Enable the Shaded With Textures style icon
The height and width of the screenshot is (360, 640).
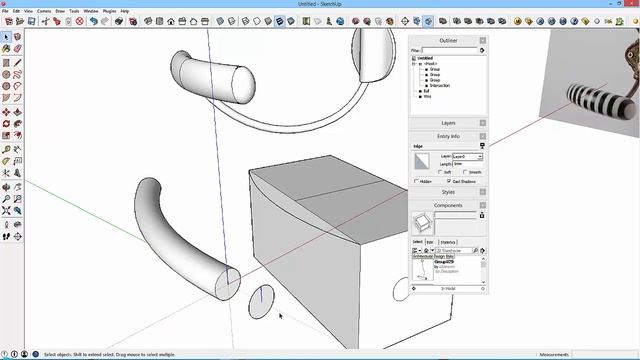point(280,21)
